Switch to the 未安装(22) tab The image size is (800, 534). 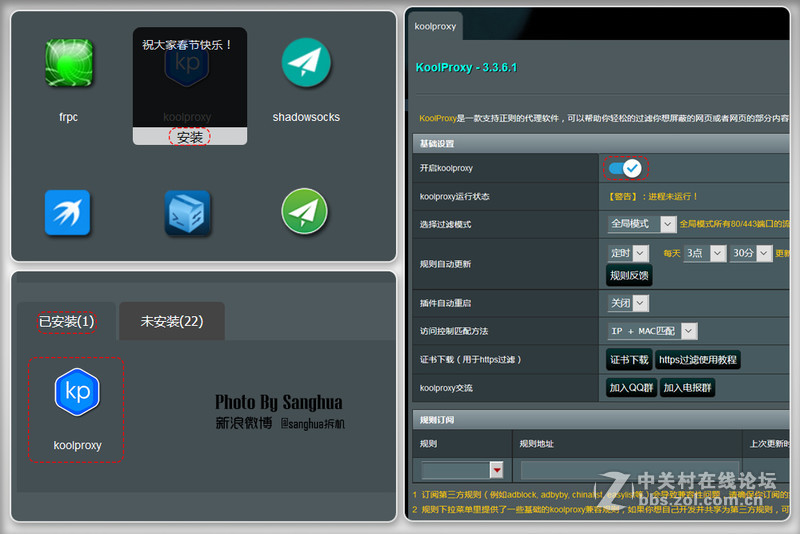tap(172, 321)
